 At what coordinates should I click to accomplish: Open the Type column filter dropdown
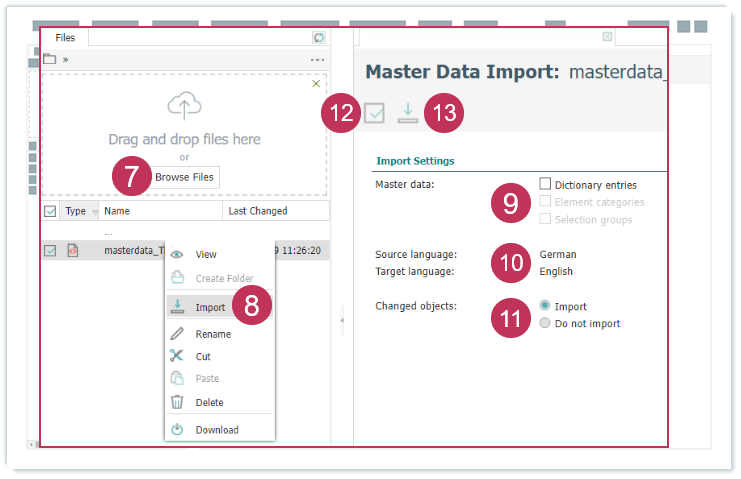[95, 212]
